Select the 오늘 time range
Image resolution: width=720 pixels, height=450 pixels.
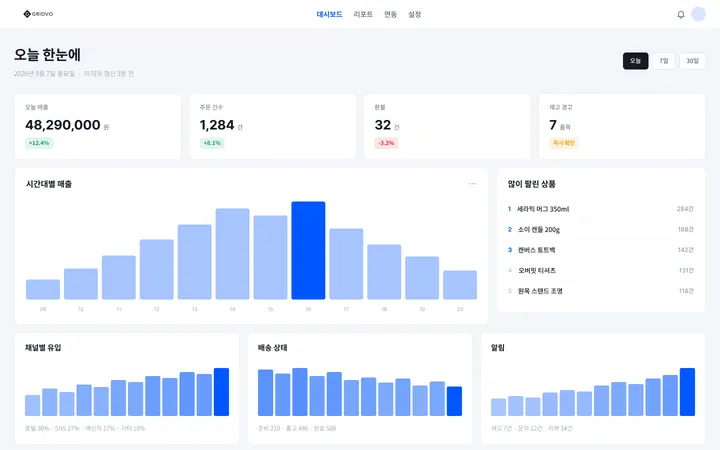point(636,61)
